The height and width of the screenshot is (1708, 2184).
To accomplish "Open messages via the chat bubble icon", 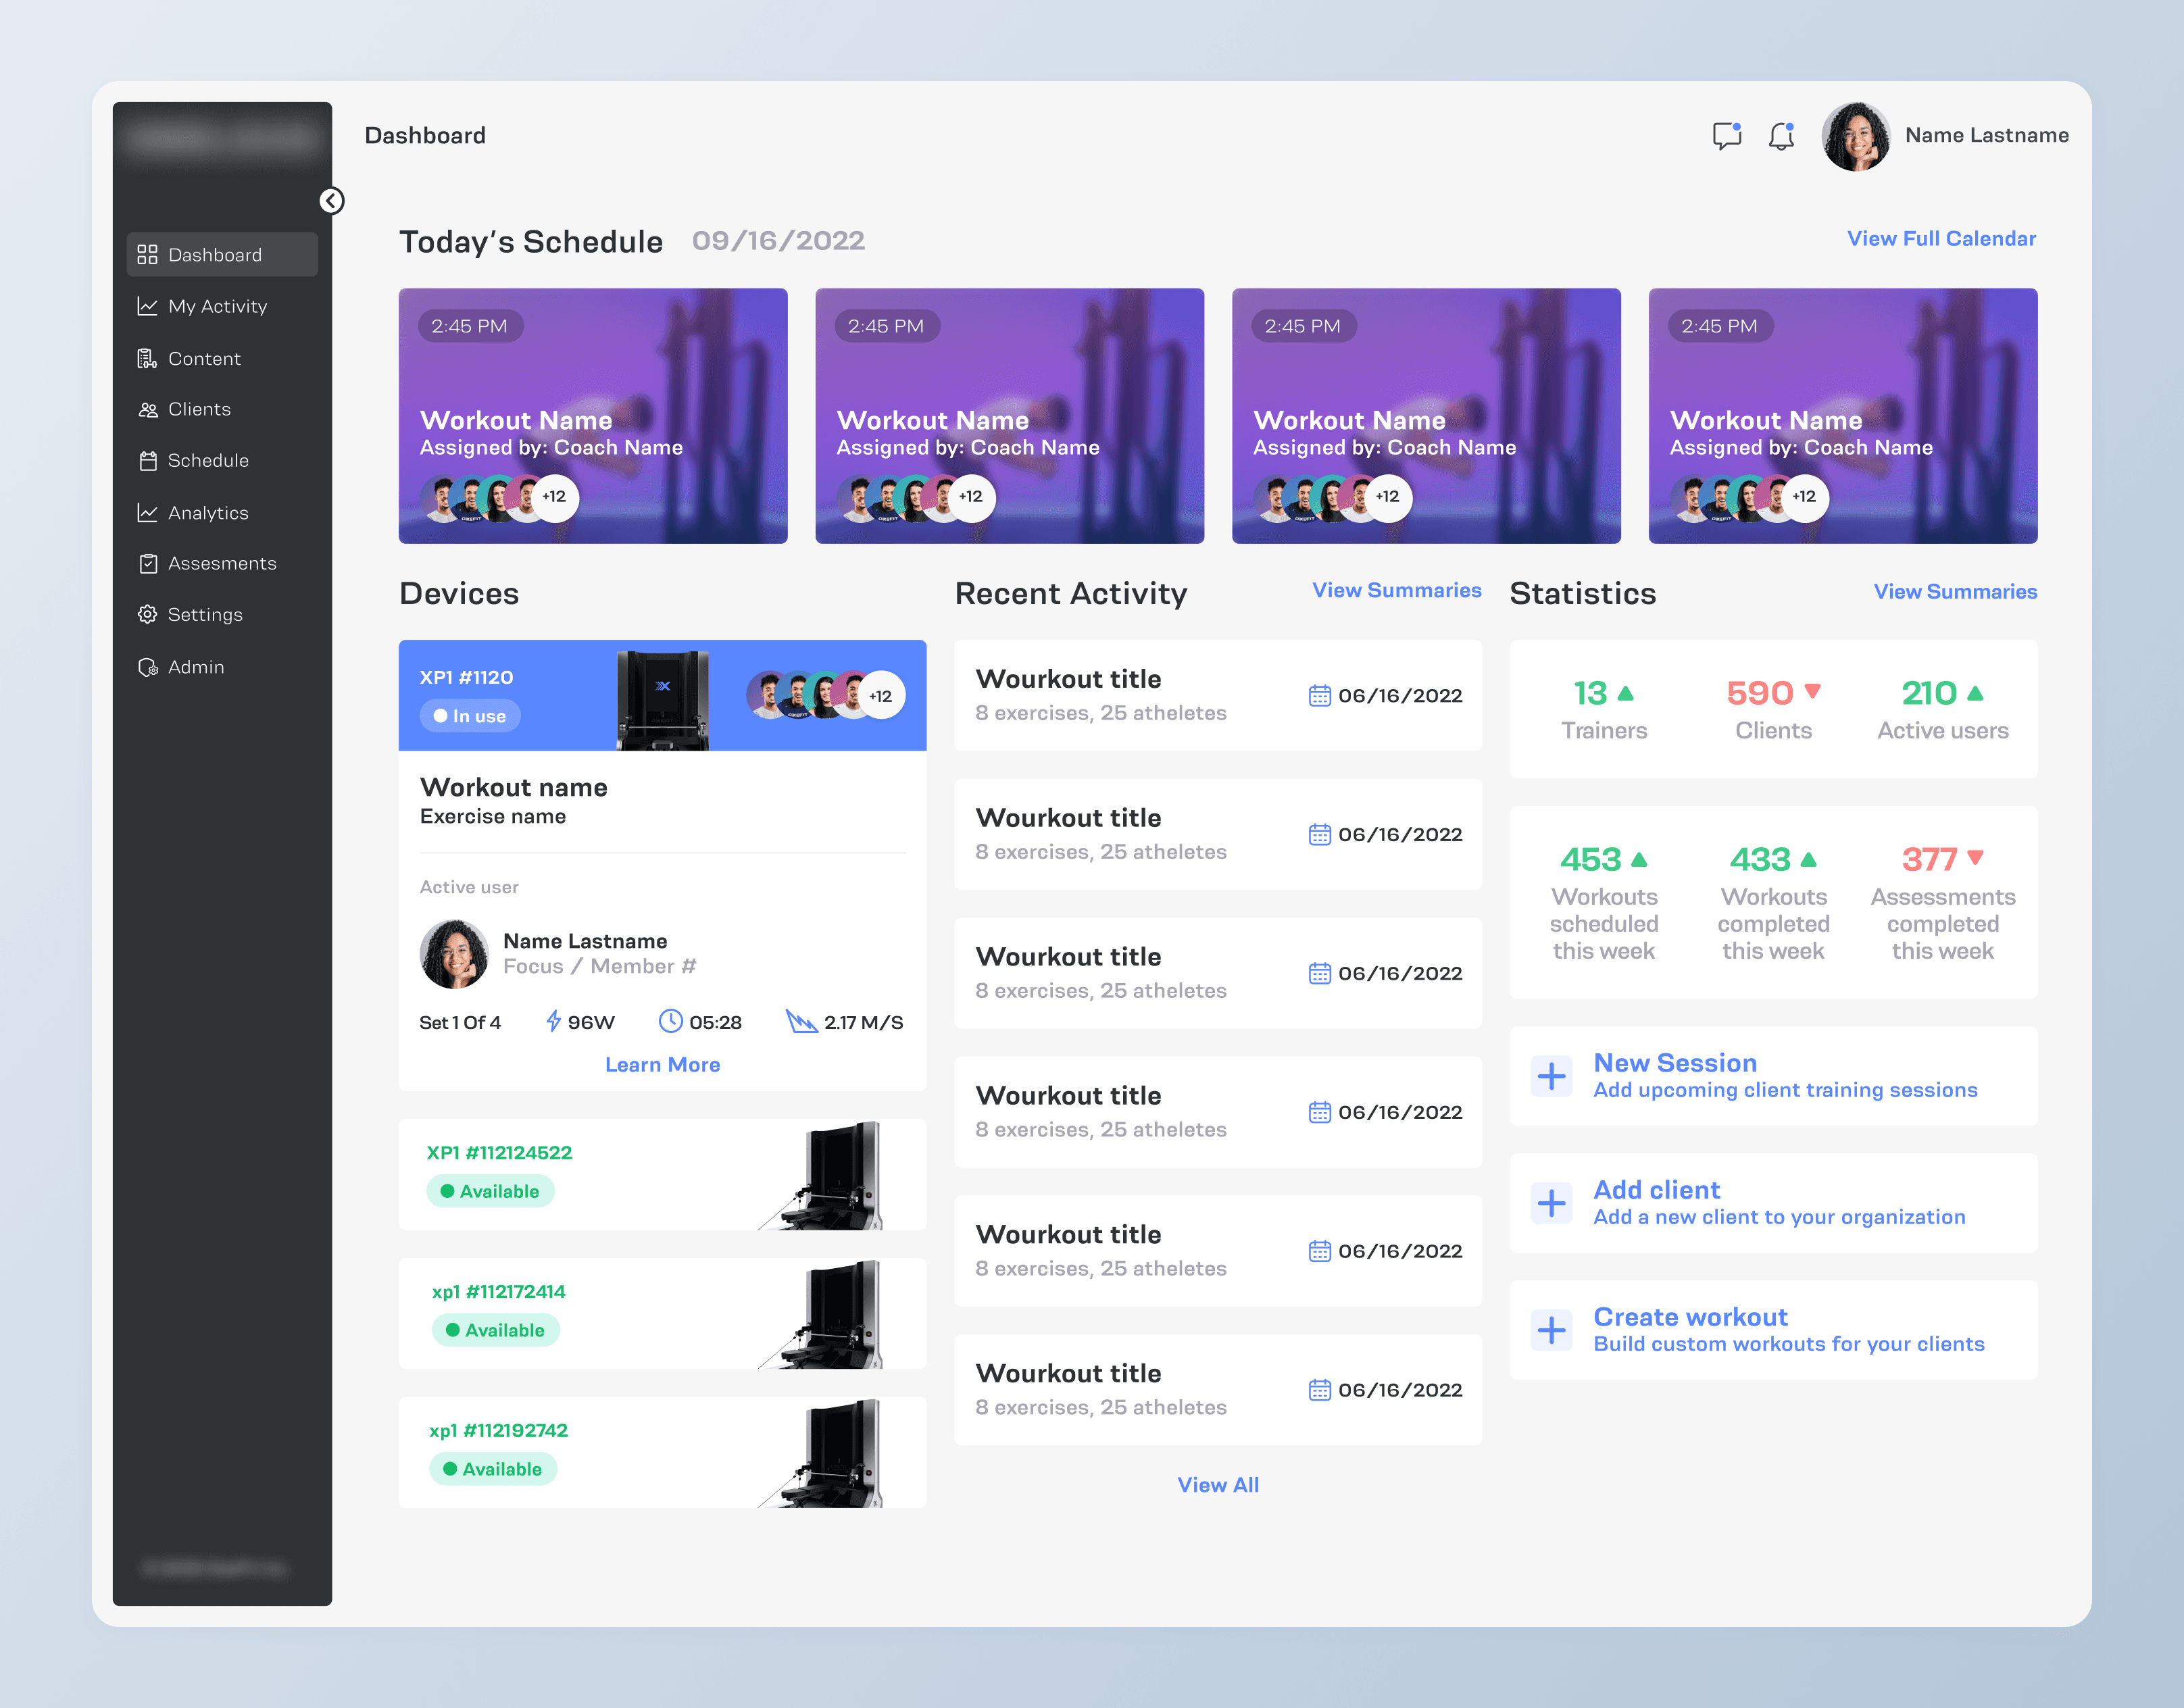I will coord(1727,135).
